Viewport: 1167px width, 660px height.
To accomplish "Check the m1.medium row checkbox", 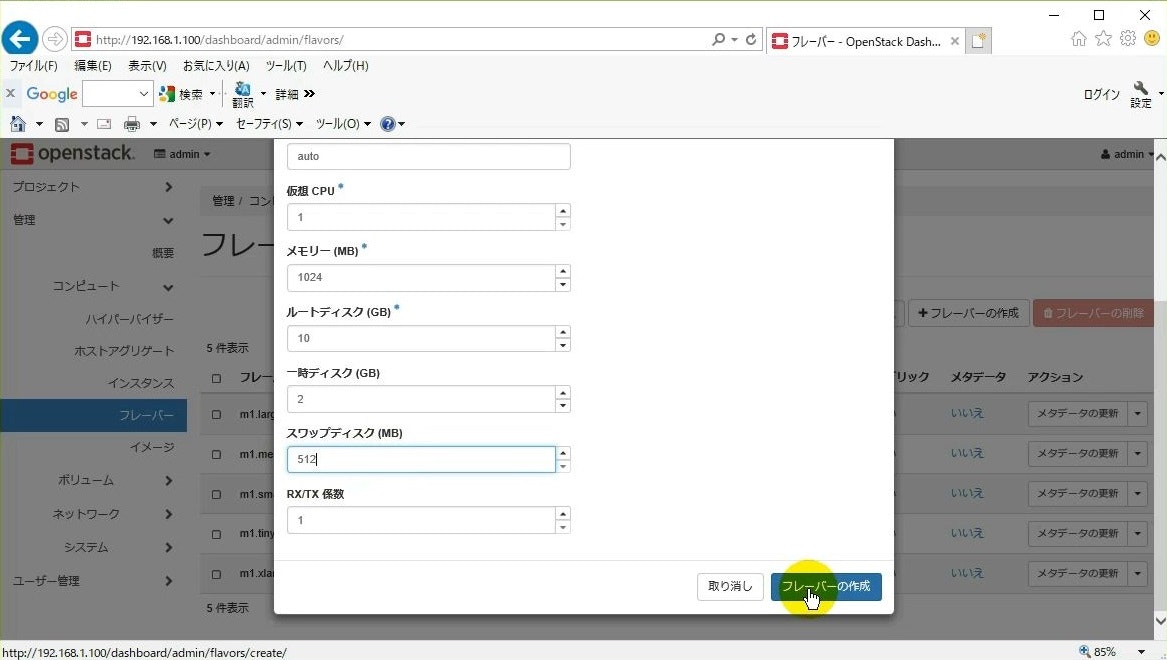I will pos(217,455).
